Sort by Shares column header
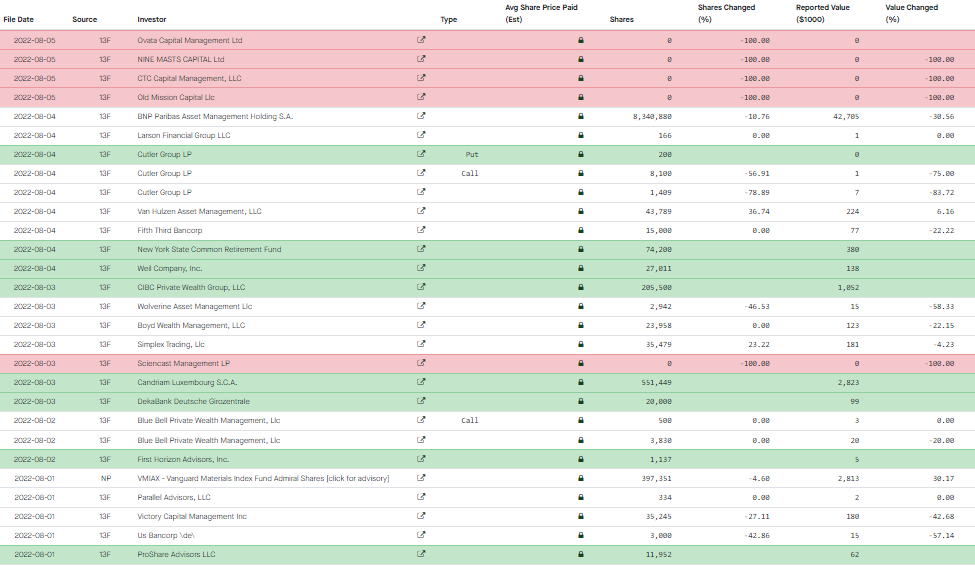The width and height of the screenshot is (975, 566). 621,19
